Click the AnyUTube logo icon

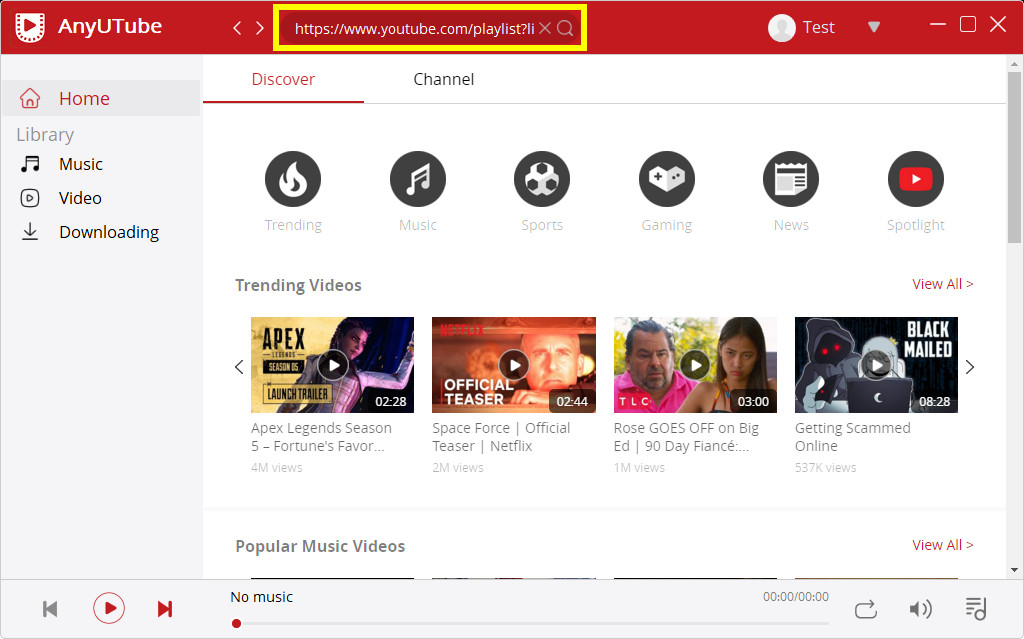tap(30, 27)
